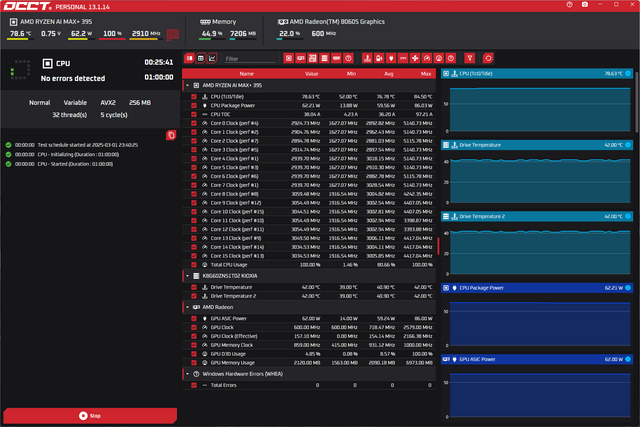Click the sensor graphs panel scrollbar
The height and width of the screenshot is (427, 640).
pos(637,102)
